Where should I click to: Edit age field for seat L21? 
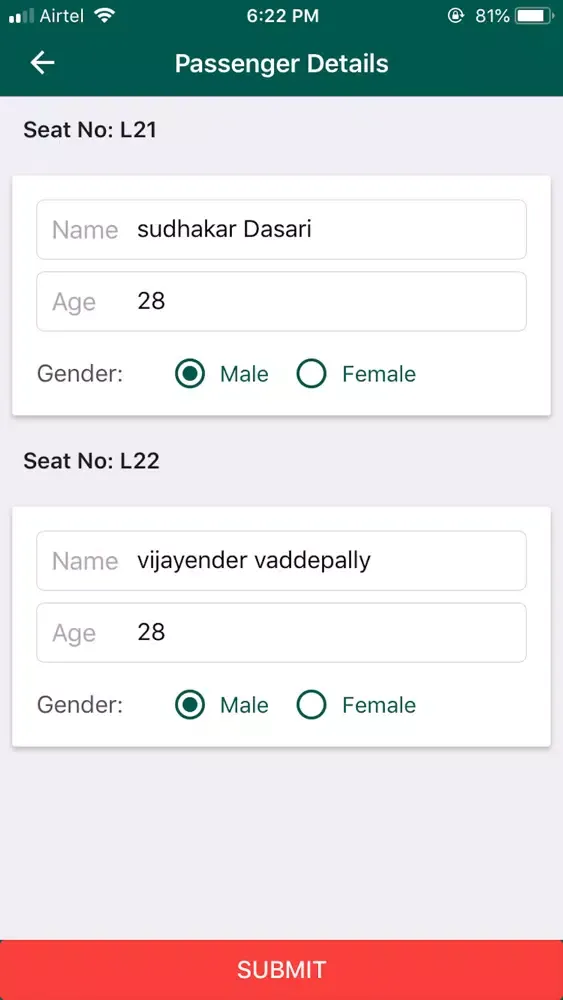(281, 302)
